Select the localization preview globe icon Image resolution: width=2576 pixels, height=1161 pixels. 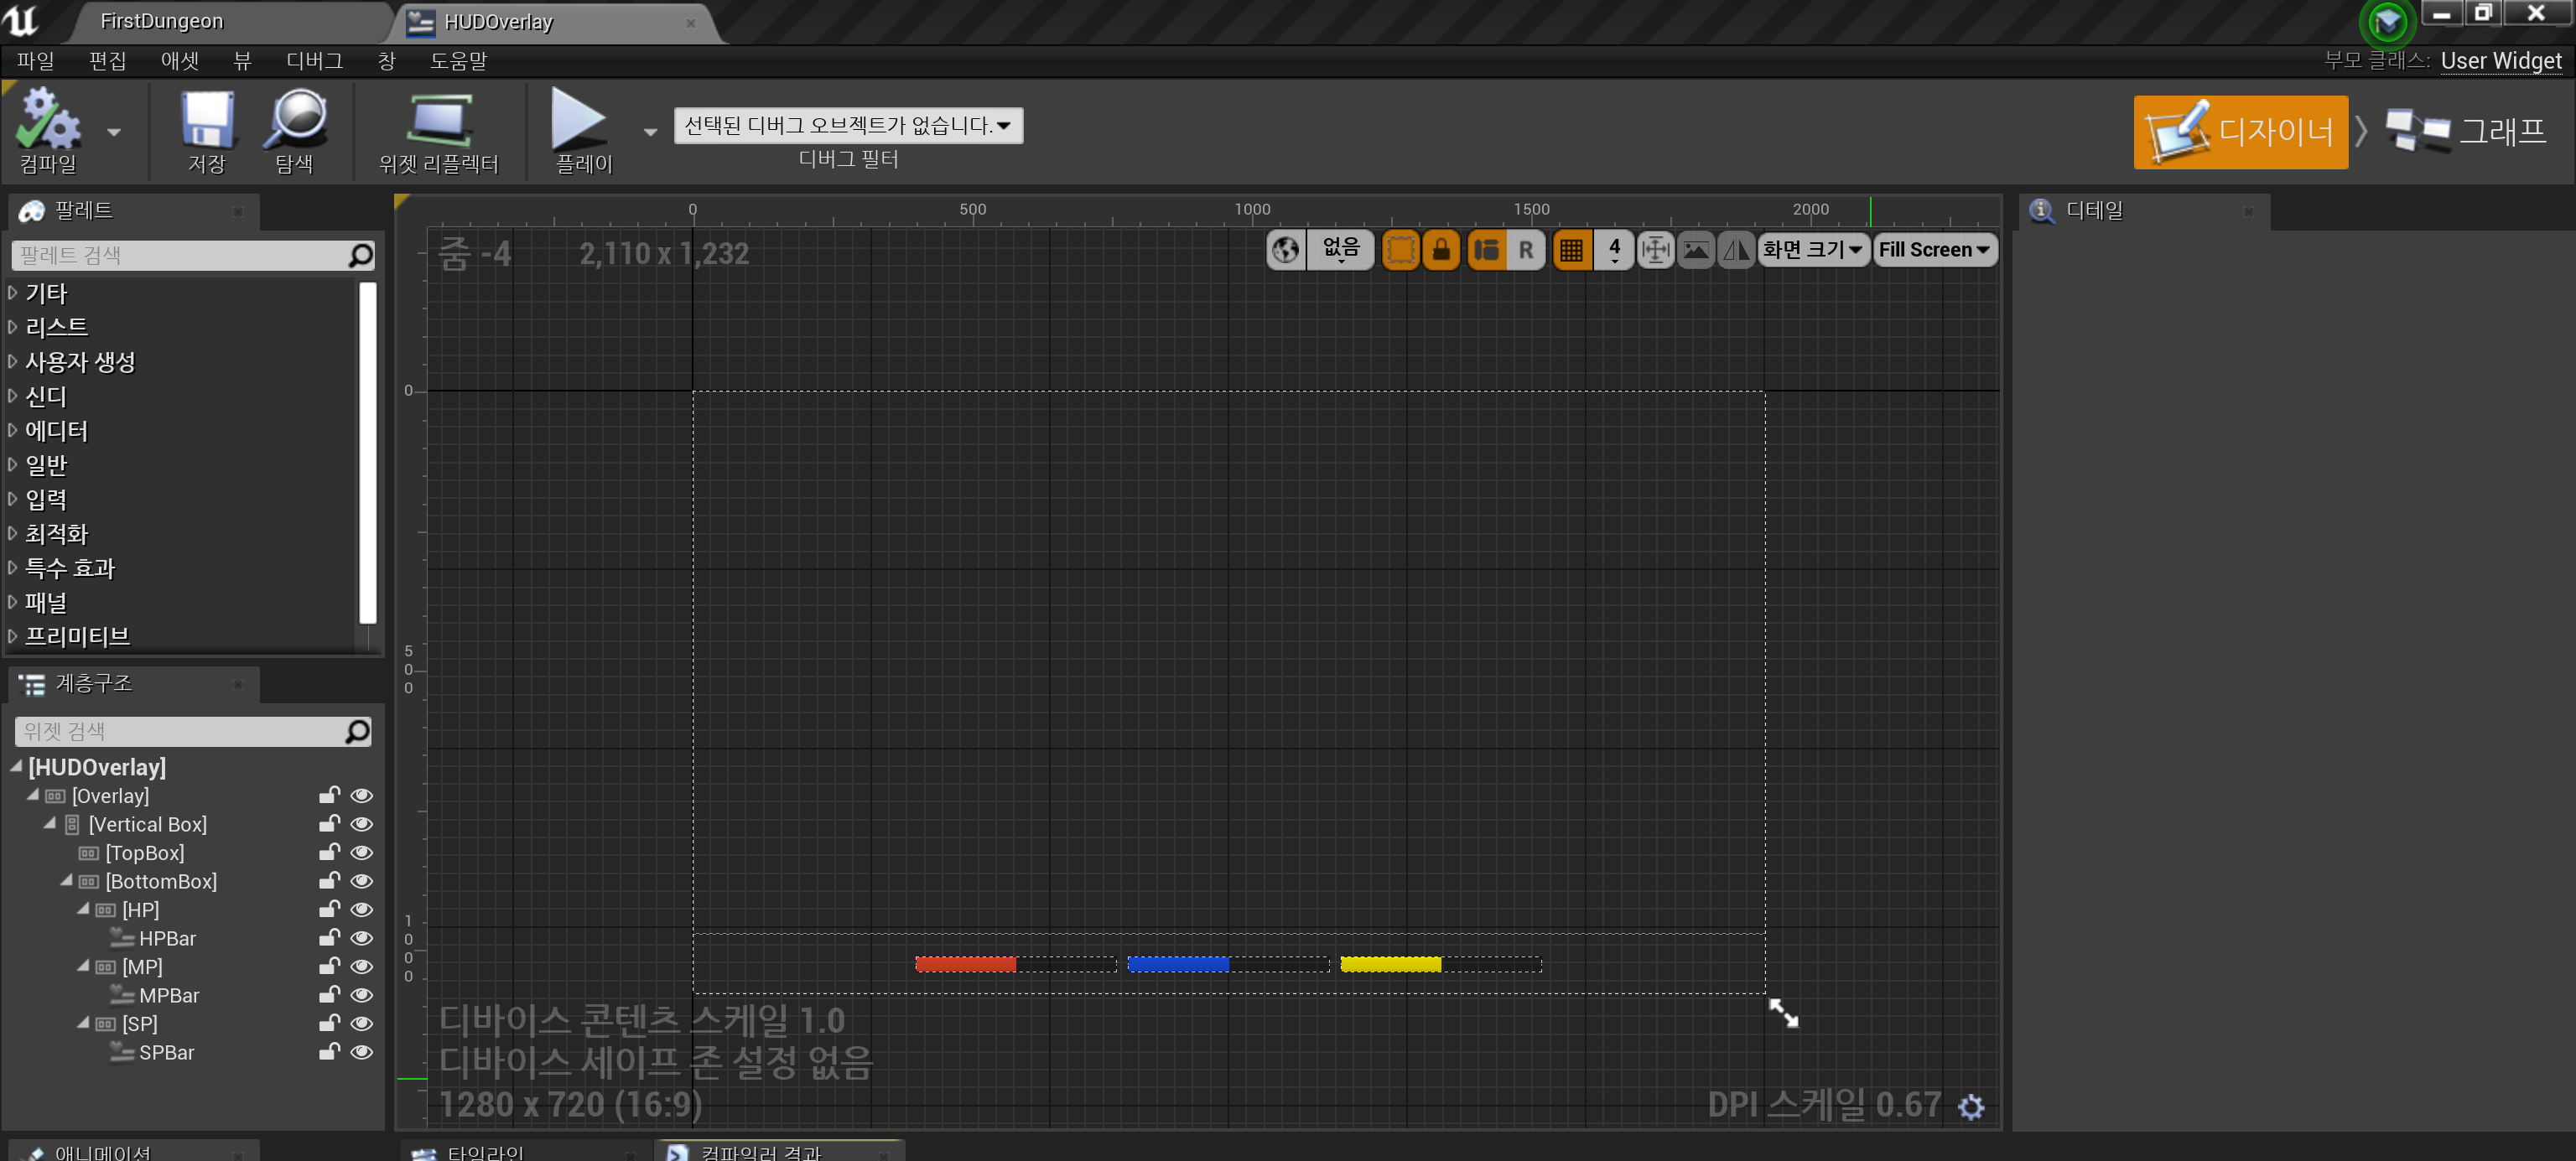[x=1286, y=250]
